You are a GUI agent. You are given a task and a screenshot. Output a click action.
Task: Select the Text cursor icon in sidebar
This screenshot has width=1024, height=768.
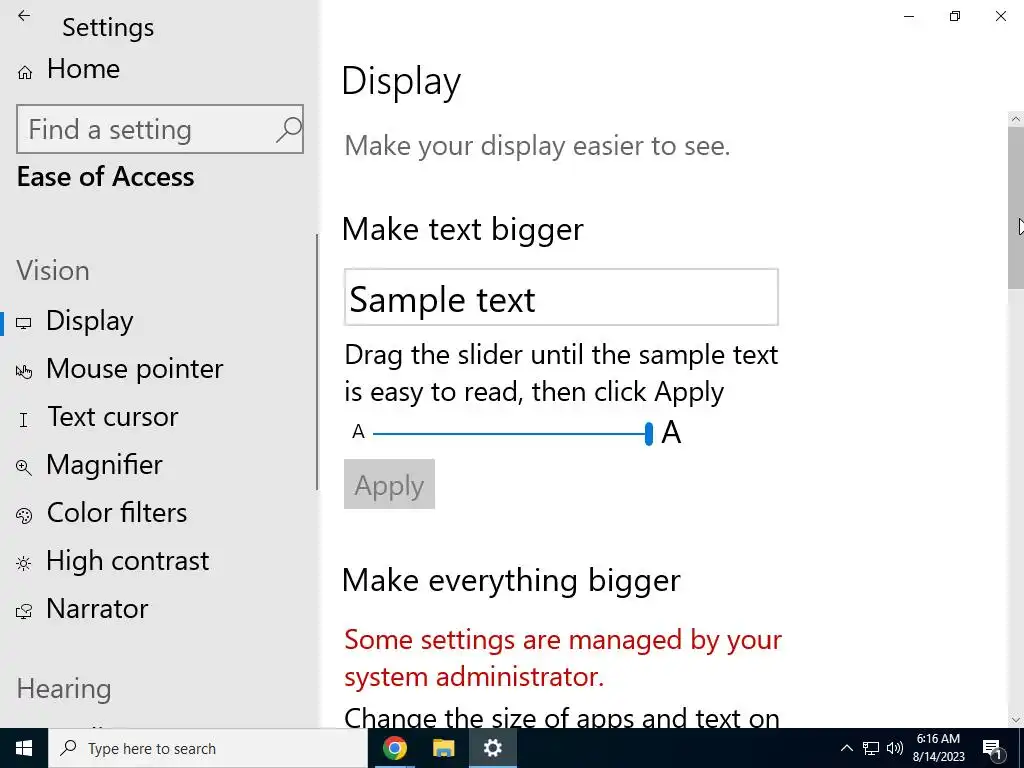[x=24, y=420]
